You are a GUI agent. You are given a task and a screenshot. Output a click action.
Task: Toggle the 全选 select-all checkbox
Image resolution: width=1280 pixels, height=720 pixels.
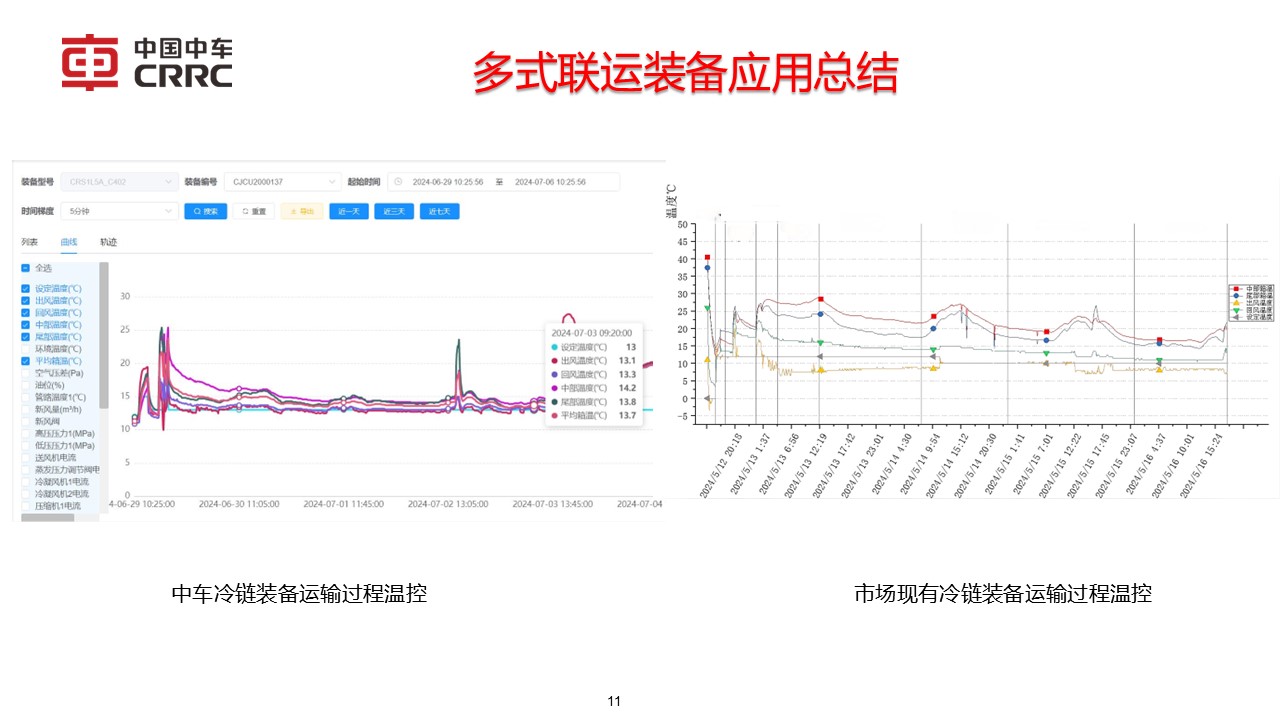[26, 268]
